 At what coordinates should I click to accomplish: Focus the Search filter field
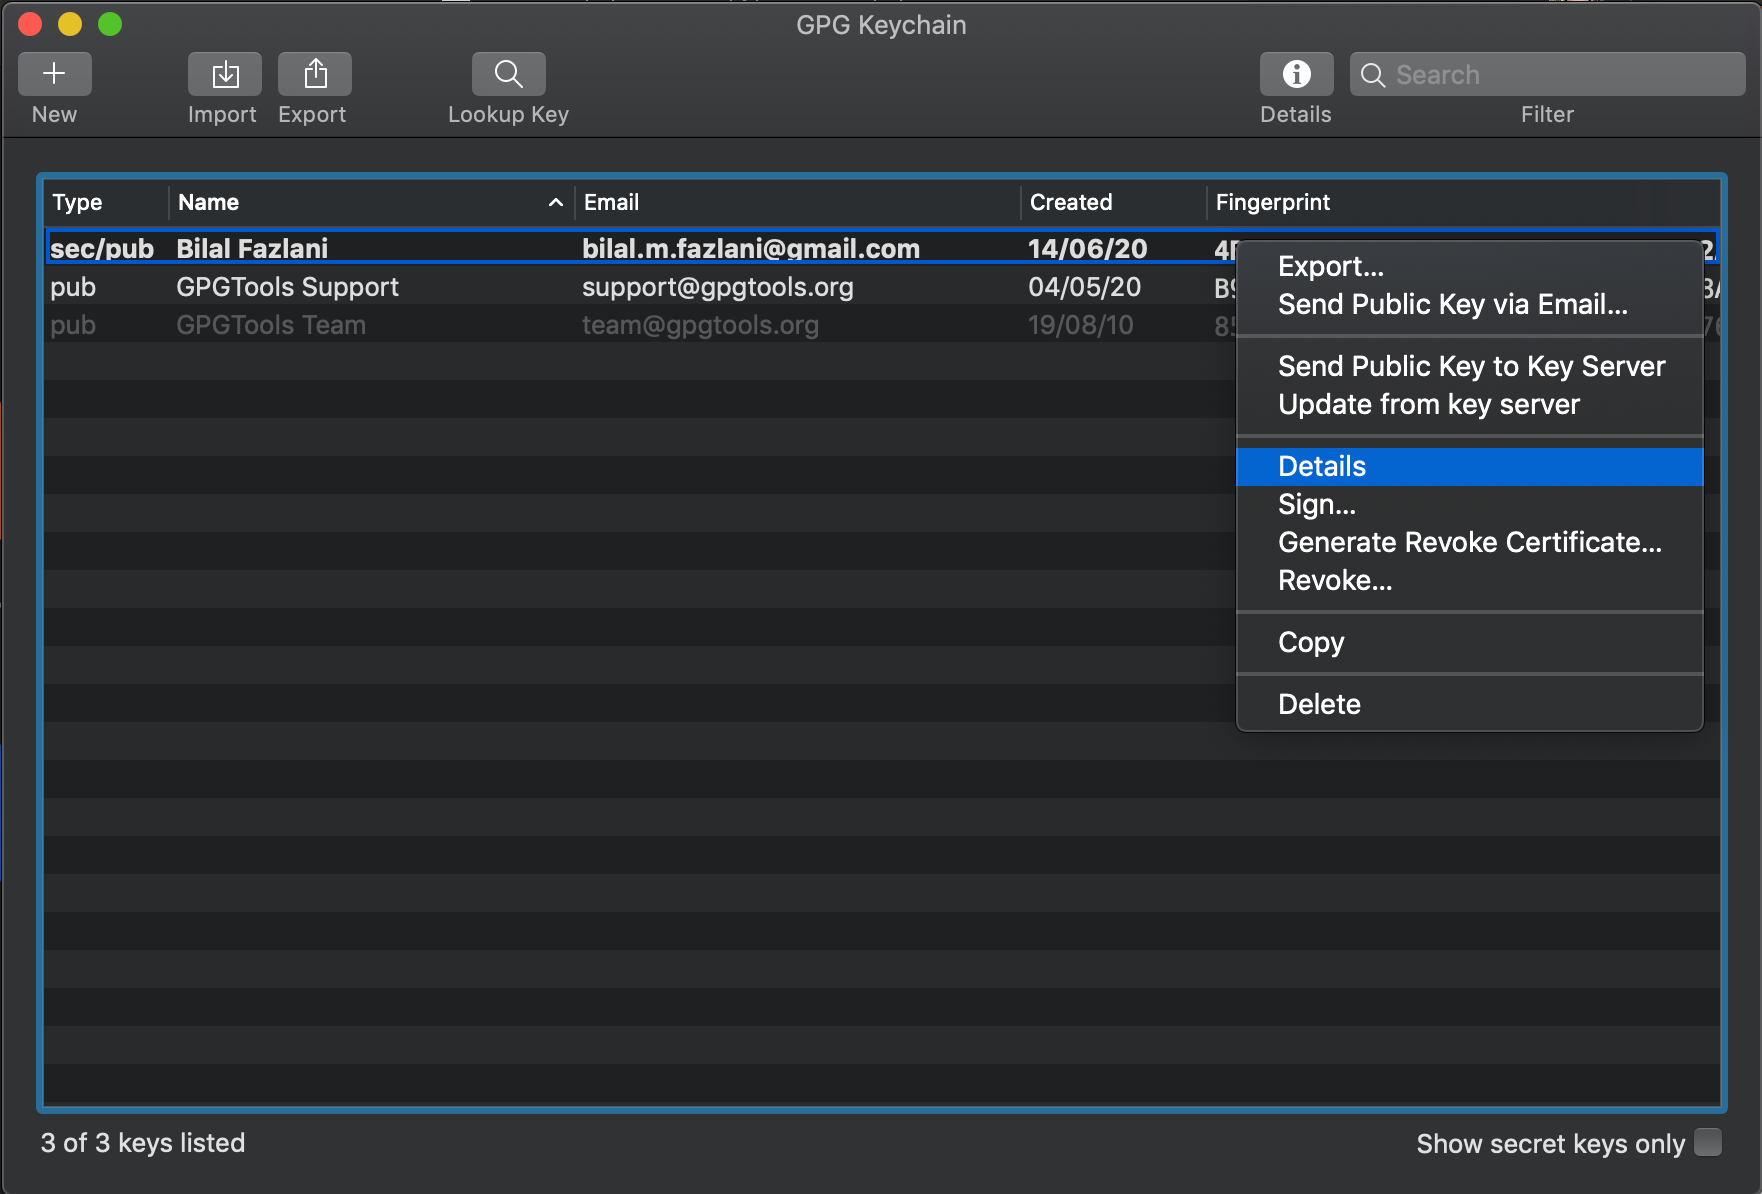(1547, 74)
